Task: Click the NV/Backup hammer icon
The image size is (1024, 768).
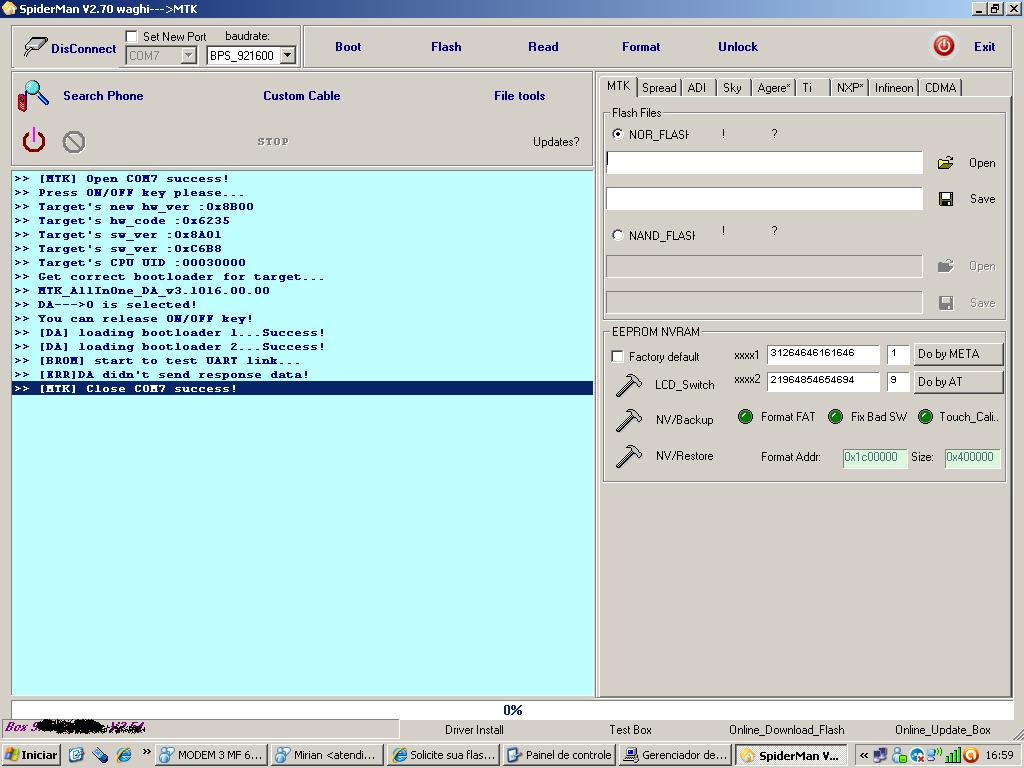Action: coord(628,419)
